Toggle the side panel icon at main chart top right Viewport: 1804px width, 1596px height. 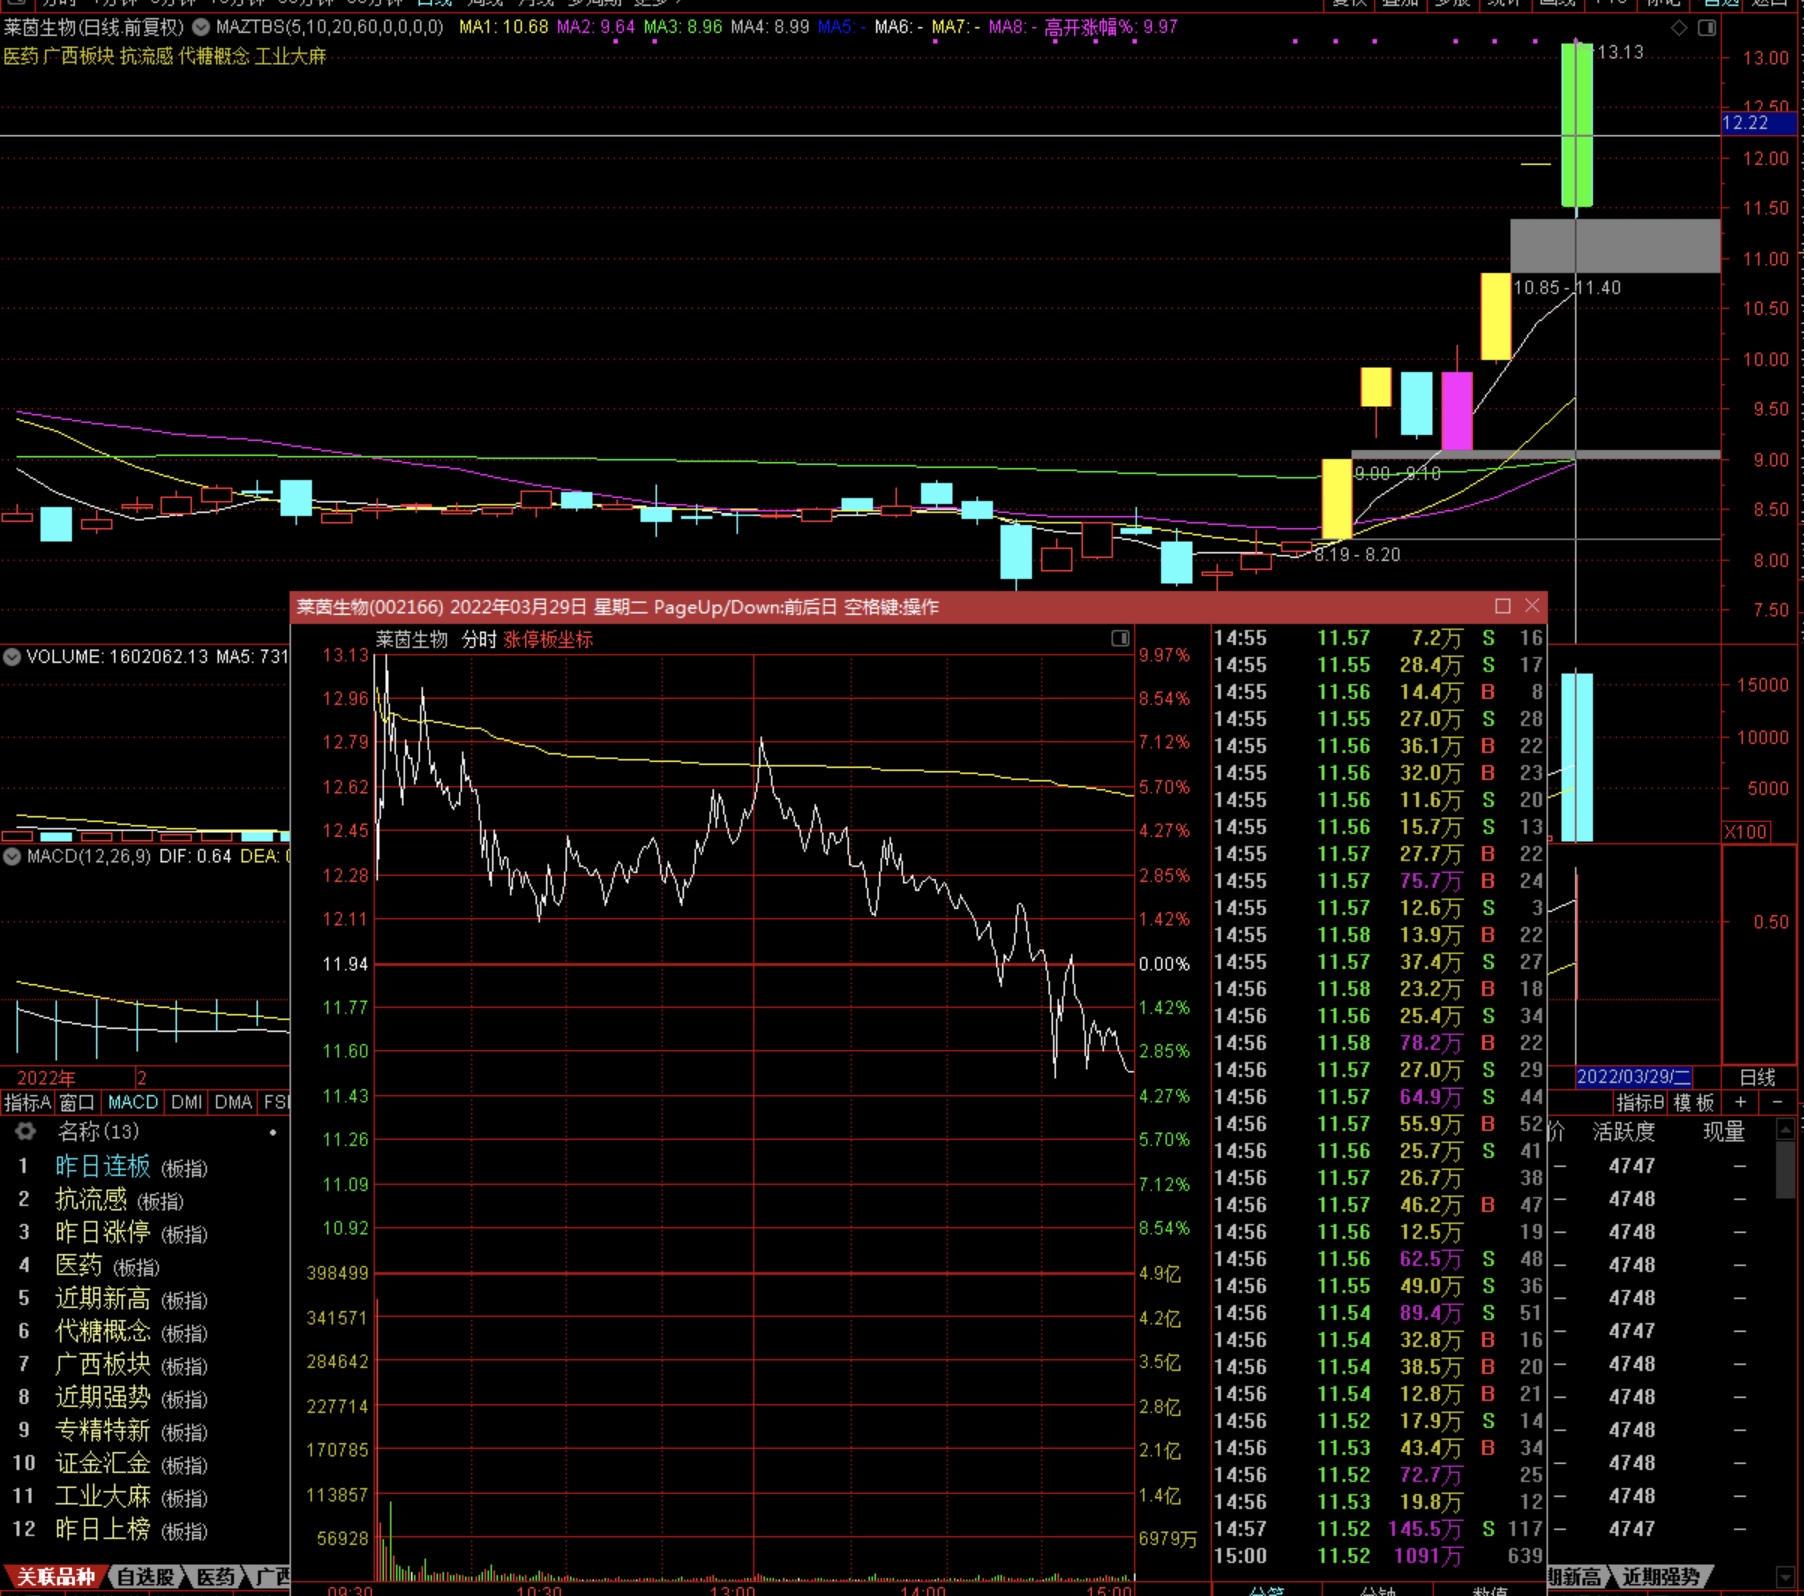tap(1707, 28)
